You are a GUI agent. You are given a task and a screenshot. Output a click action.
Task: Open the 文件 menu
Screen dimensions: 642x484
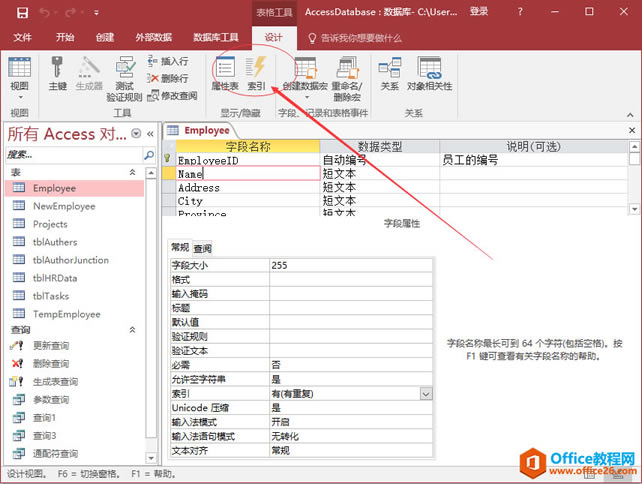click(22, 37)
